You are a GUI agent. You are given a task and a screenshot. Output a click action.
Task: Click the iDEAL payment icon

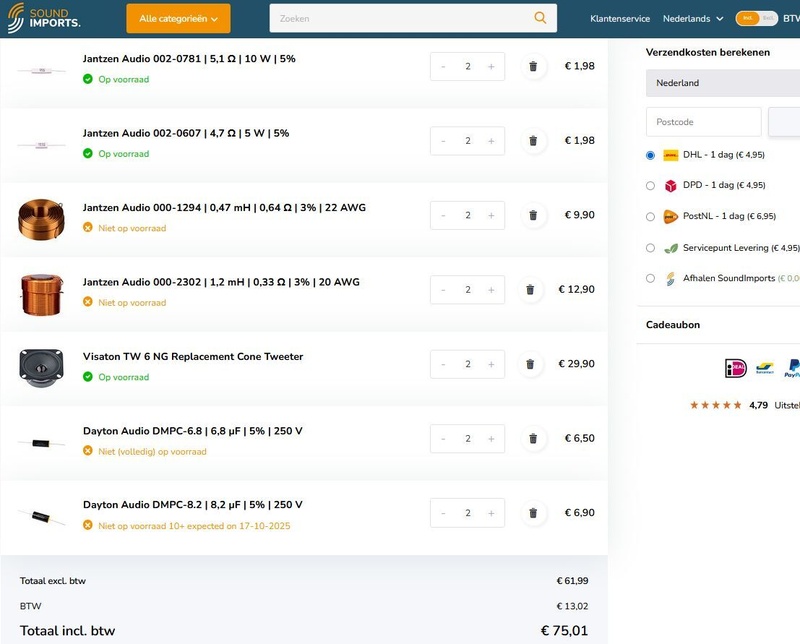736,368
